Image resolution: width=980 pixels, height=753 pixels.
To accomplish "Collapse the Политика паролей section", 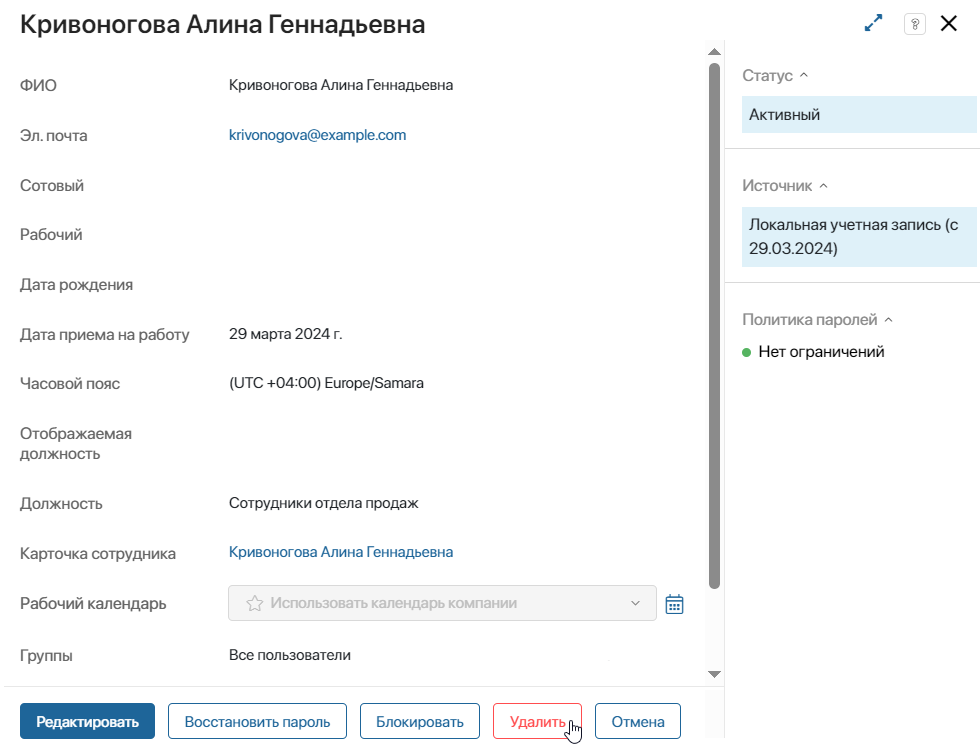I will coord(888,319).
